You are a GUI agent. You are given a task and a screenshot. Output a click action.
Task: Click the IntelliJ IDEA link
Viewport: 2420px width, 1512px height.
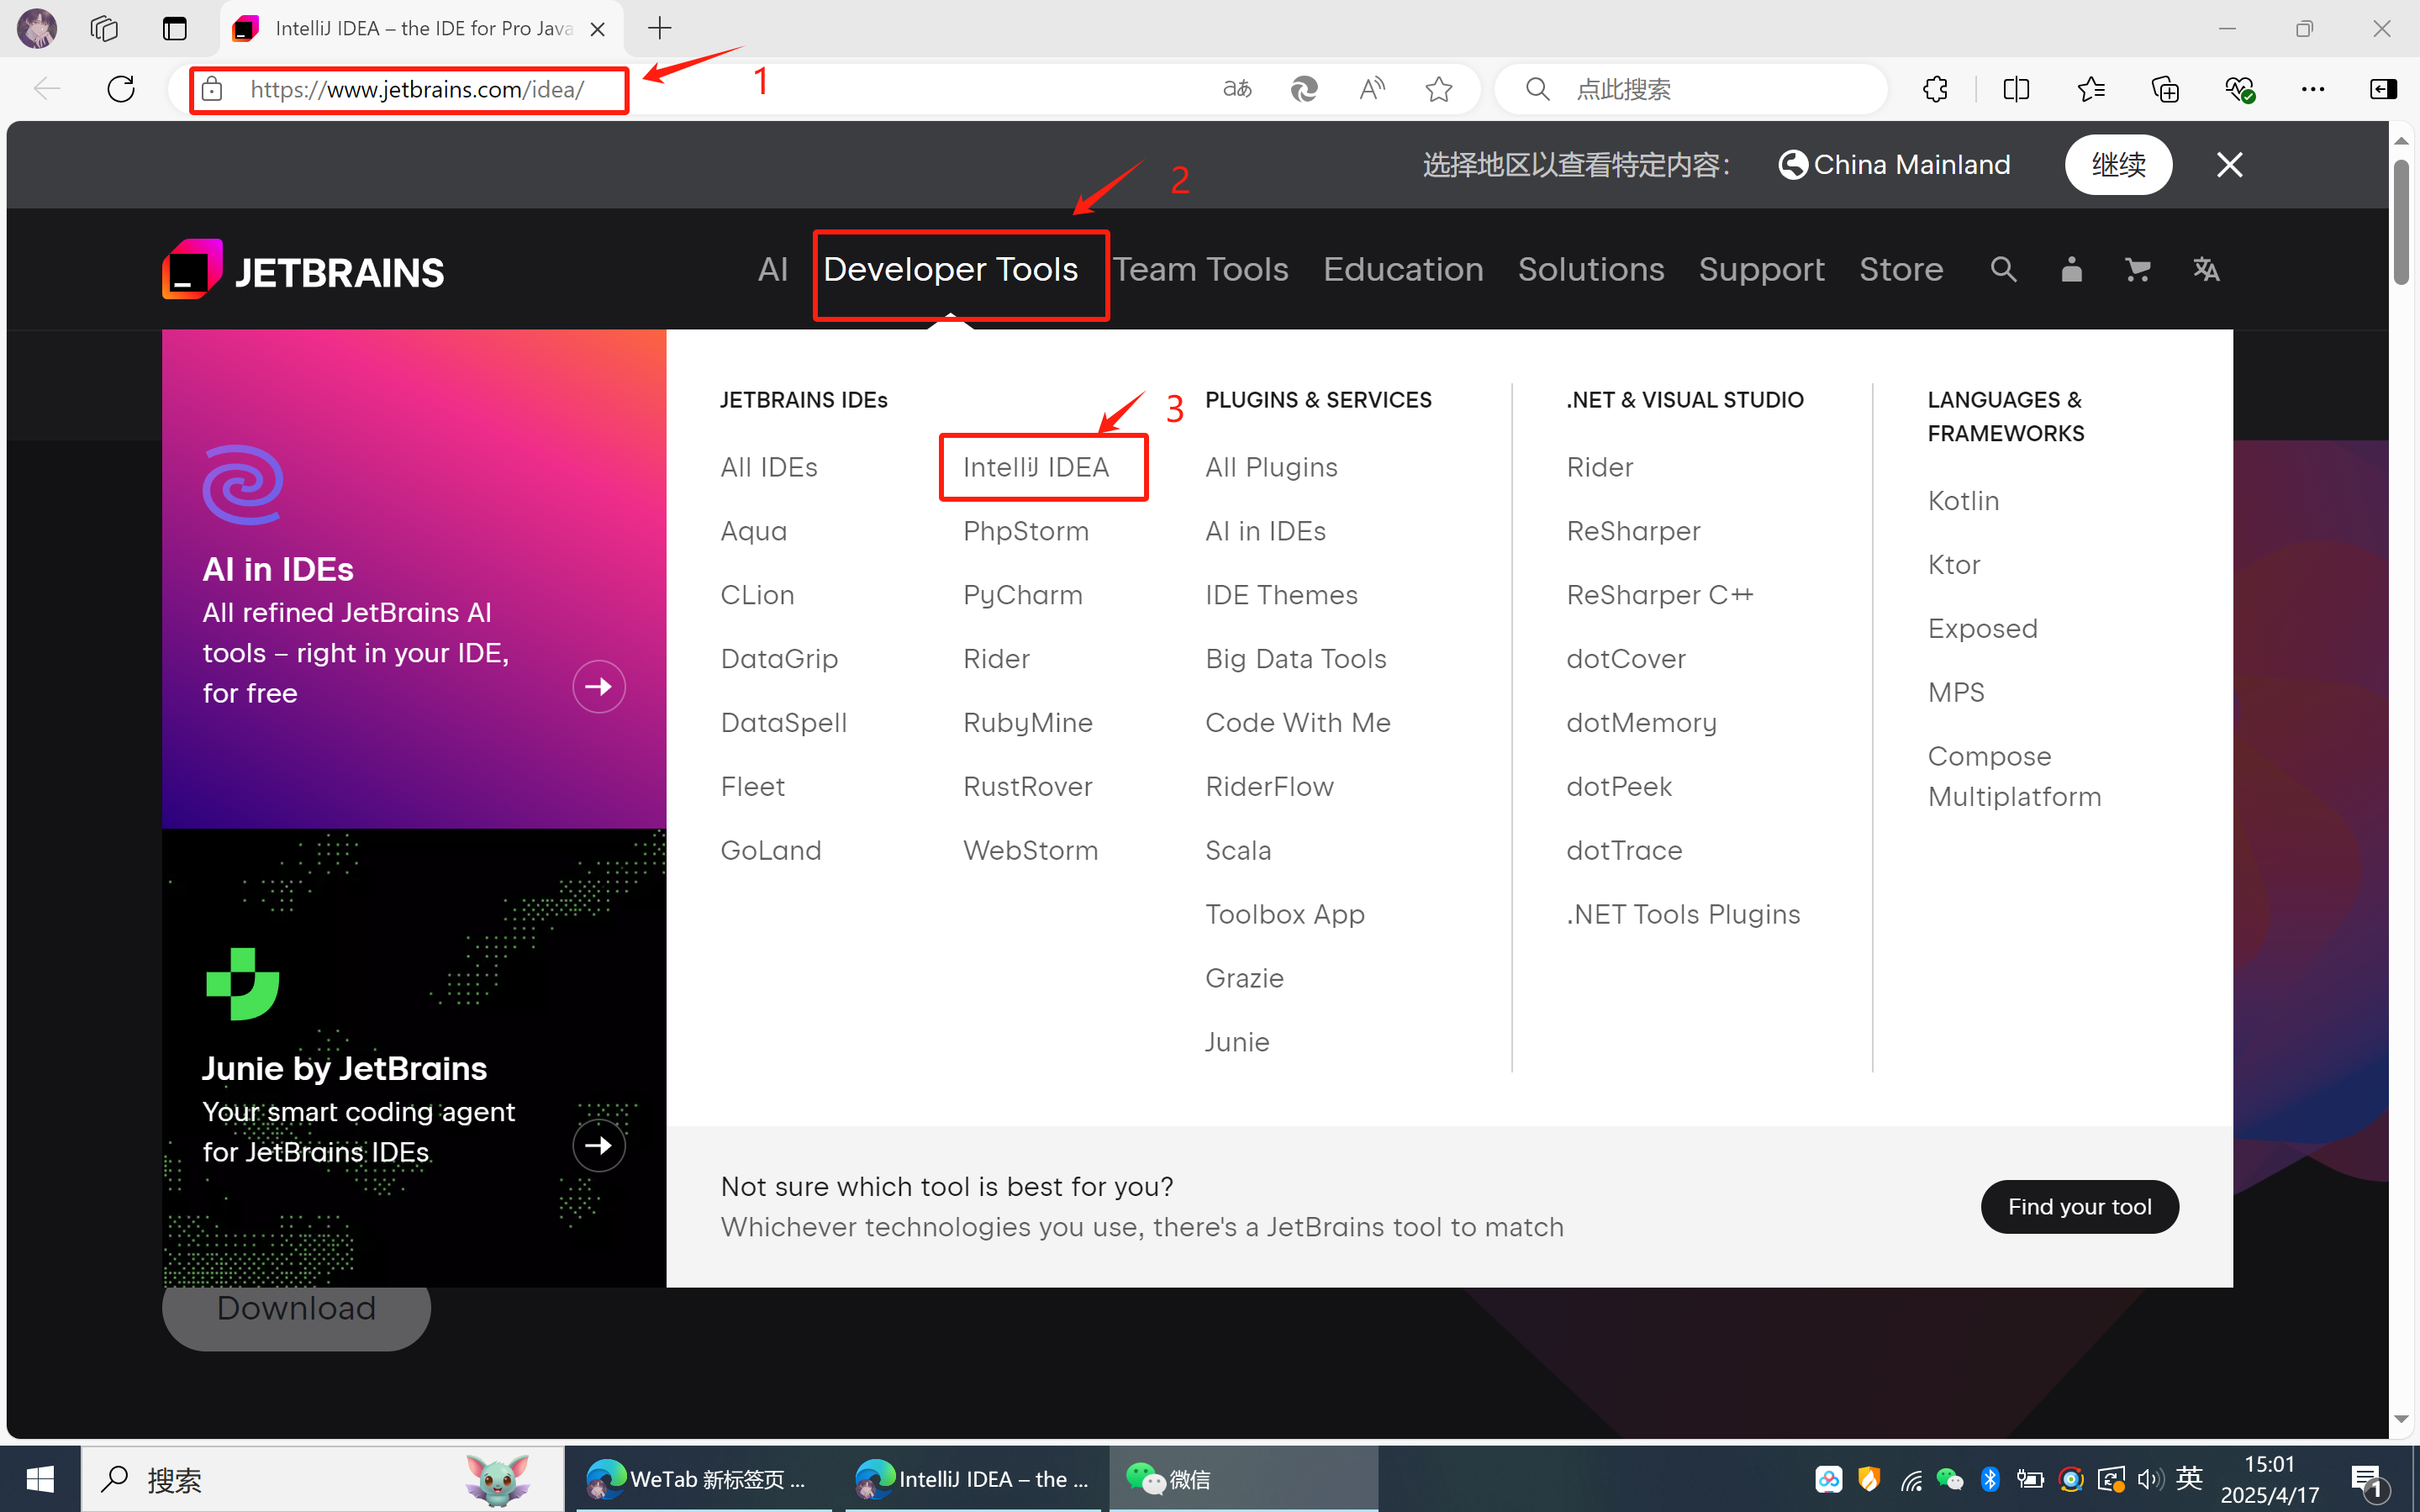(x=1036, y=467)
